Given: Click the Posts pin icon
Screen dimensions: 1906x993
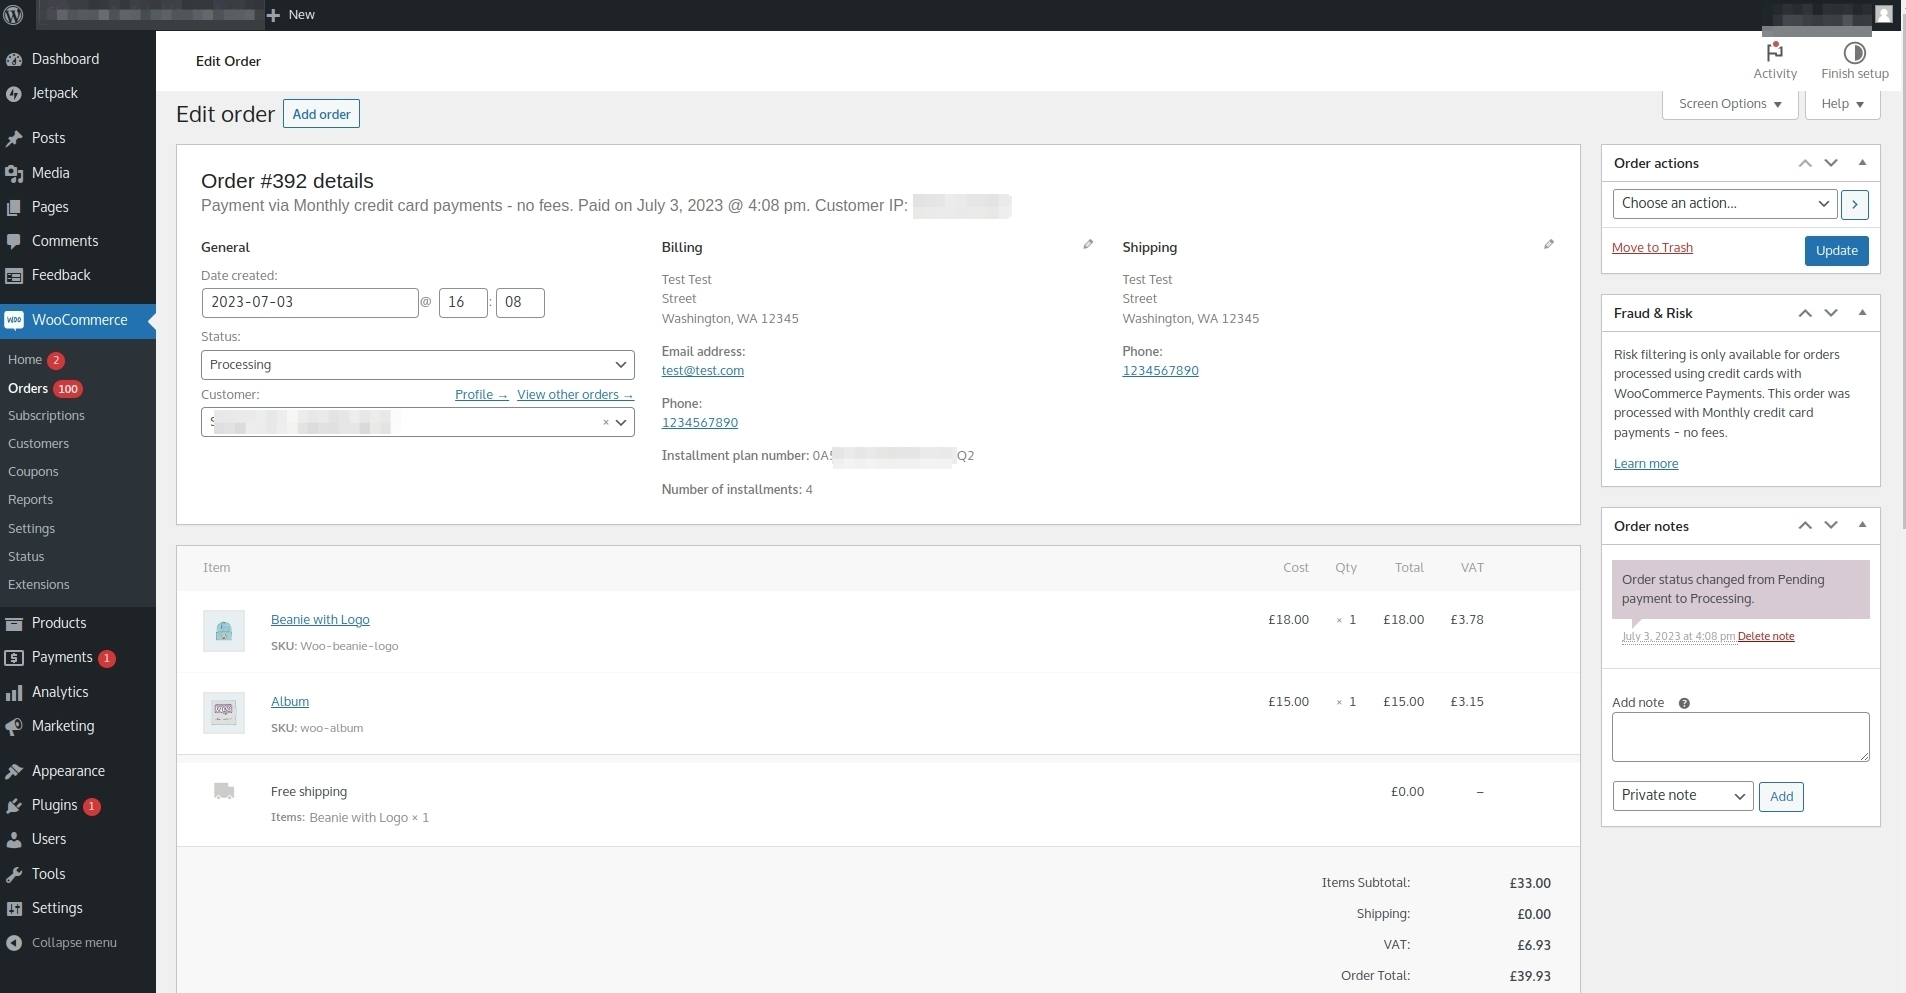Looking at the screenshot, I should [x=14, y=139].
